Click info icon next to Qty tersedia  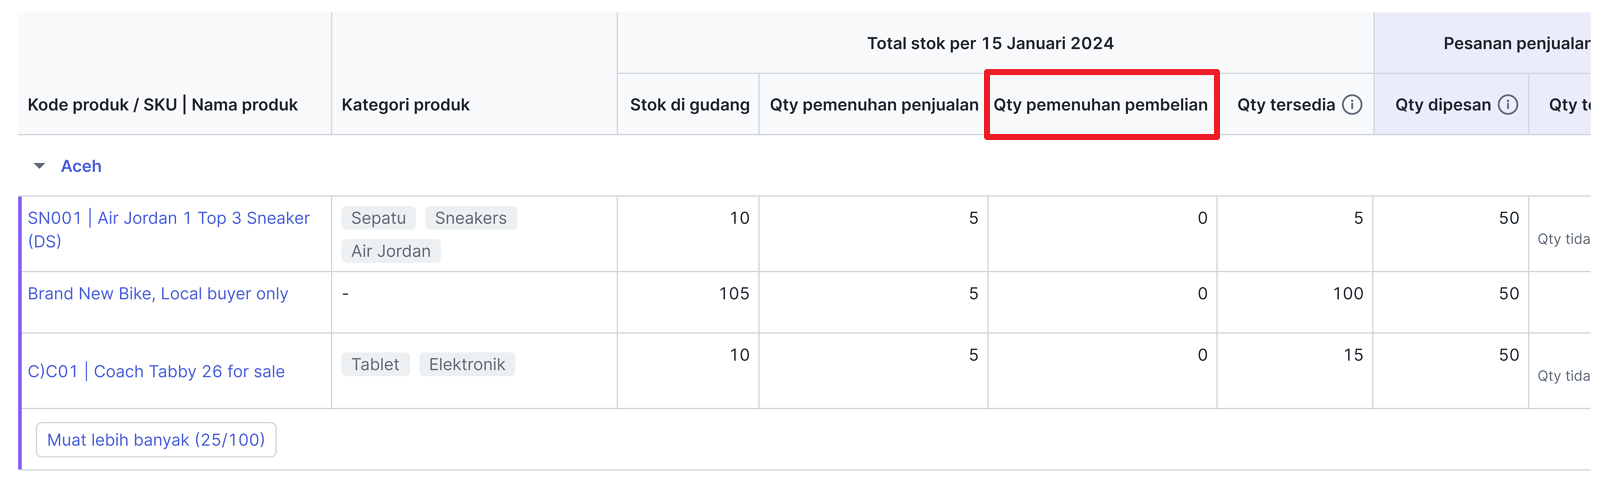coord(1352,105)
